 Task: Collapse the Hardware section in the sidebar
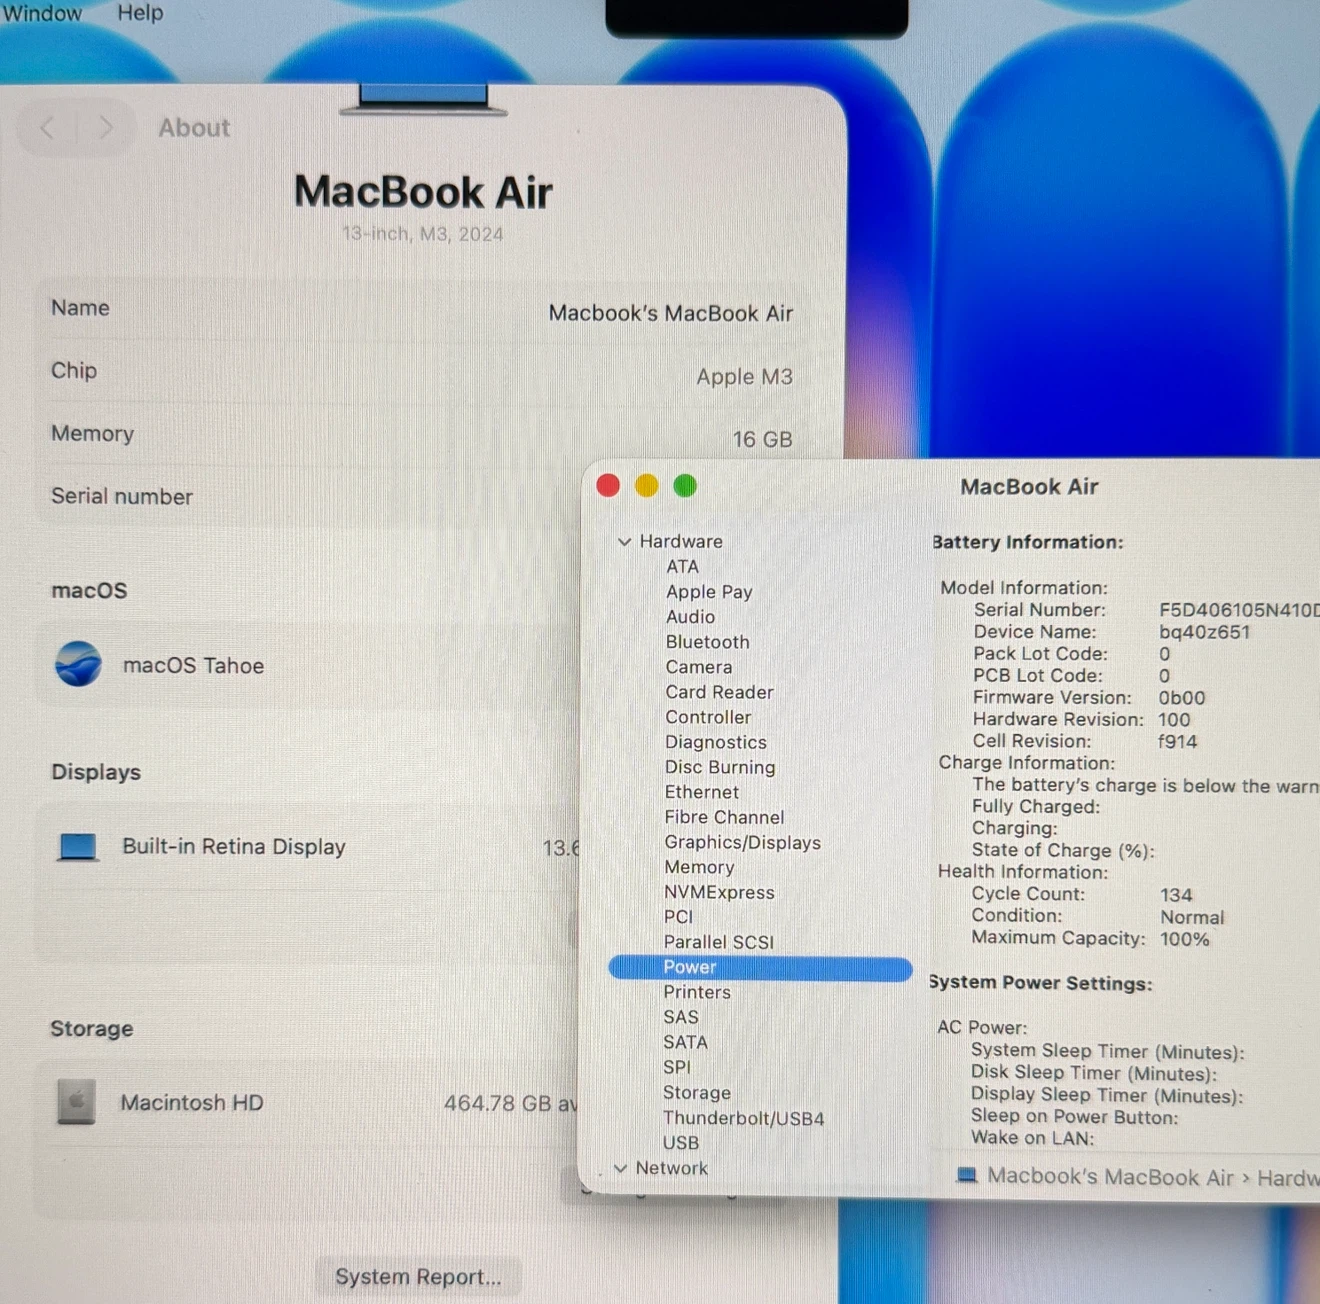[x=624, y=541]
